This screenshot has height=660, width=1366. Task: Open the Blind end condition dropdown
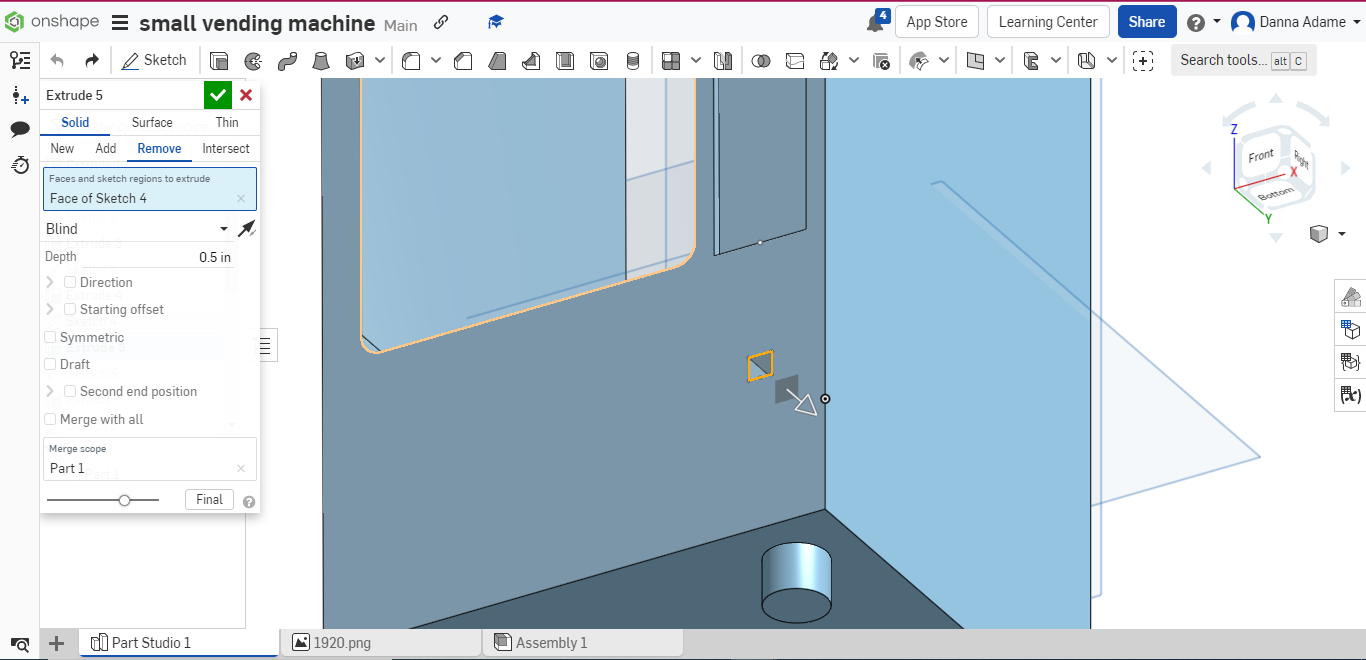pos(140,228)
